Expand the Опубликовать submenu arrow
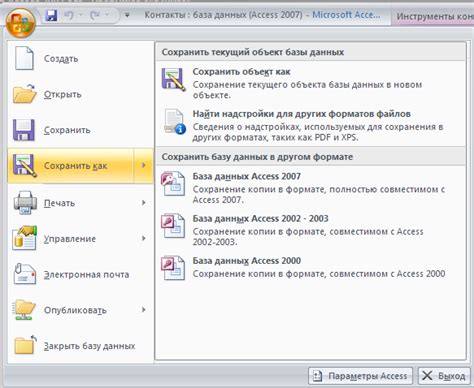Screen dimensions: 474x388 pyautogui.click(x=144, y=310)
